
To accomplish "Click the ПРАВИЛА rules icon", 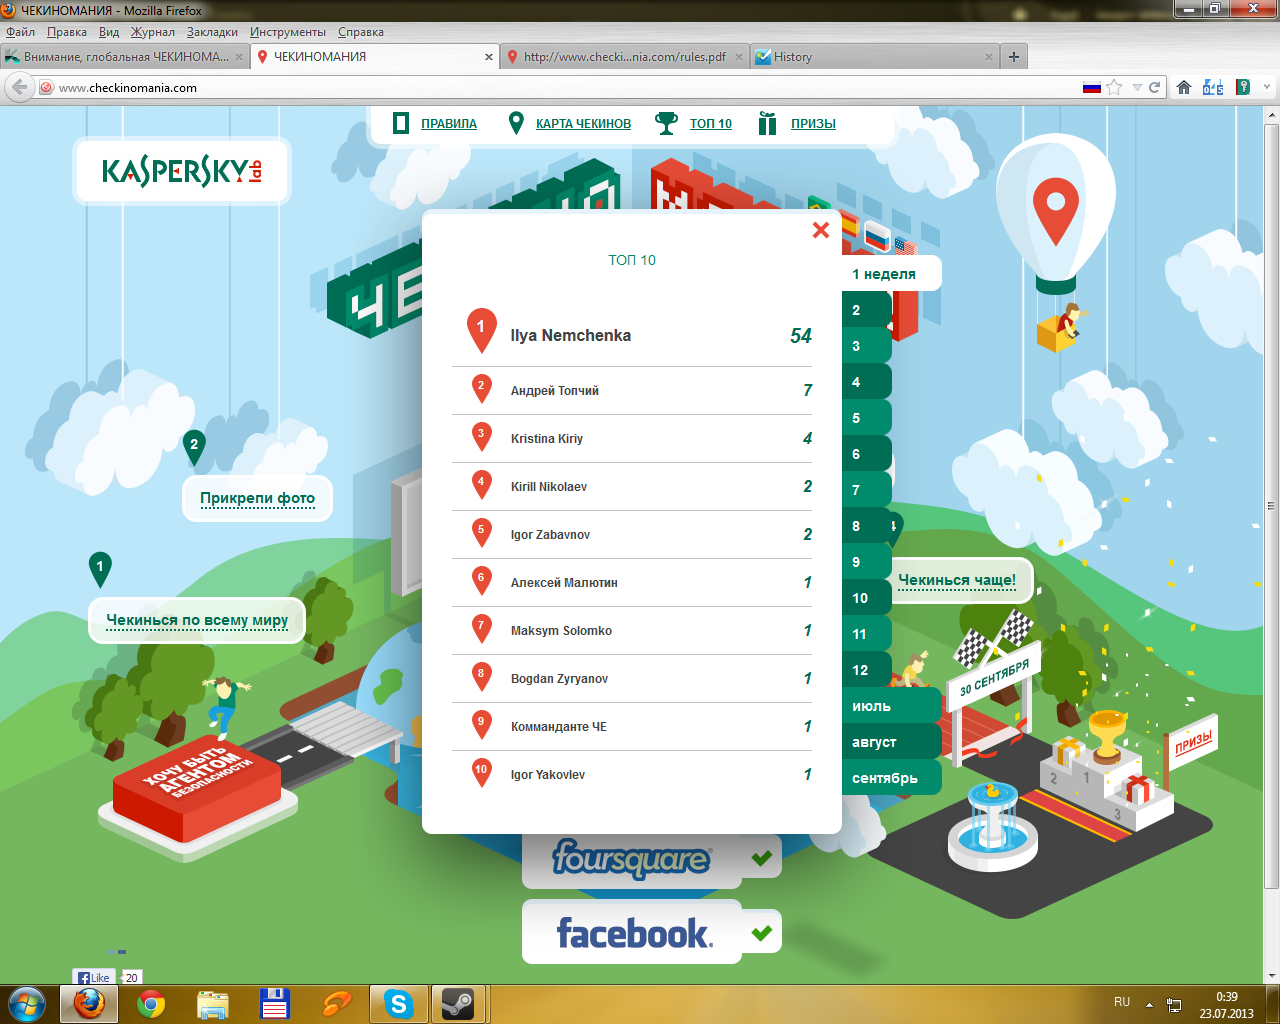I will [x=401, y=123].
